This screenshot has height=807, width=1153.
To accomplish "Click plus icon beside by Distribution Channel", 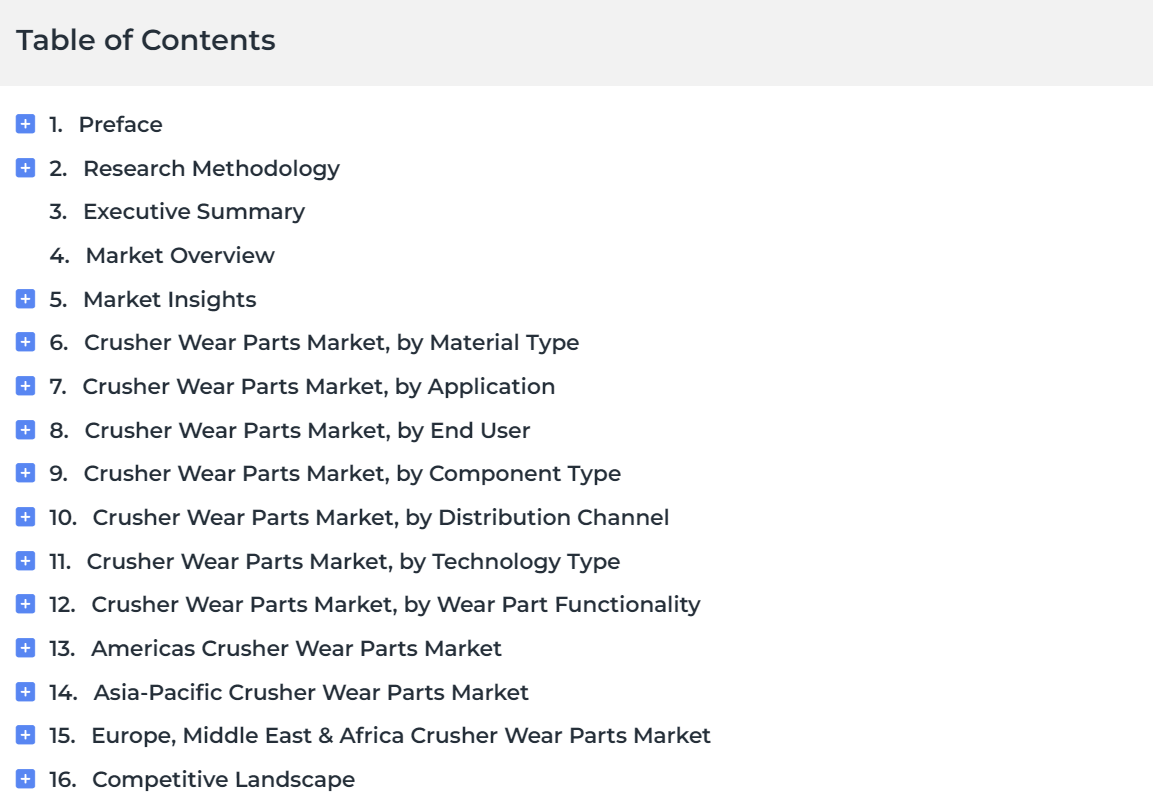I will 26,517.
